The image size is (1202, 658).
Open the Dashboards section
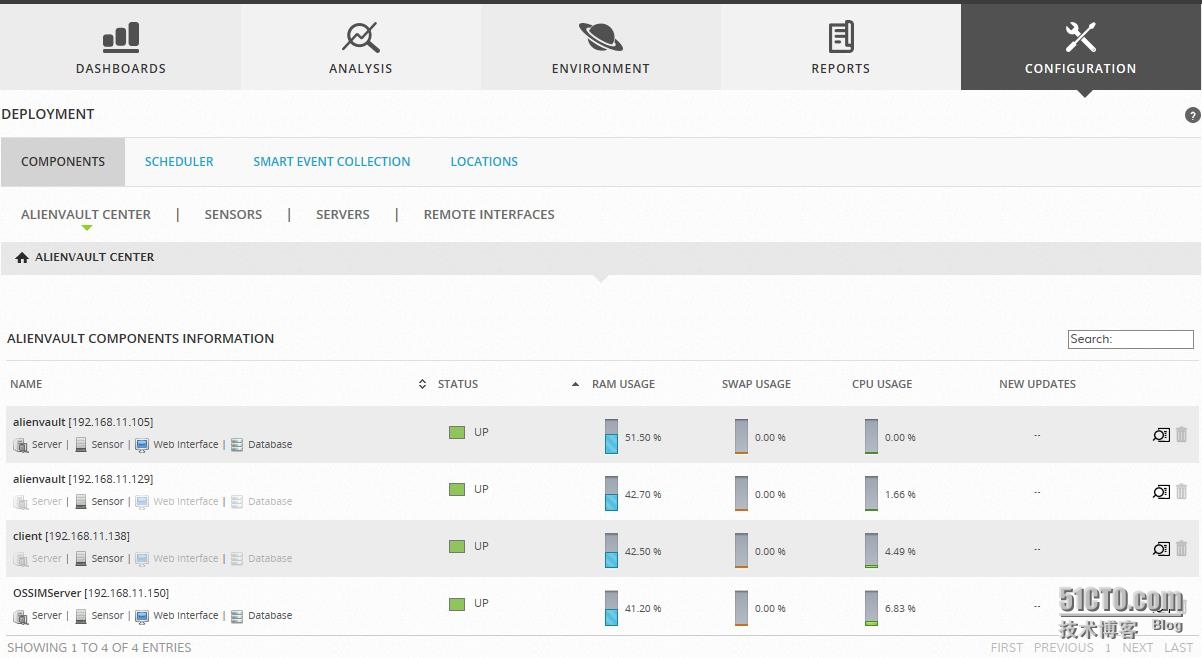120,47
